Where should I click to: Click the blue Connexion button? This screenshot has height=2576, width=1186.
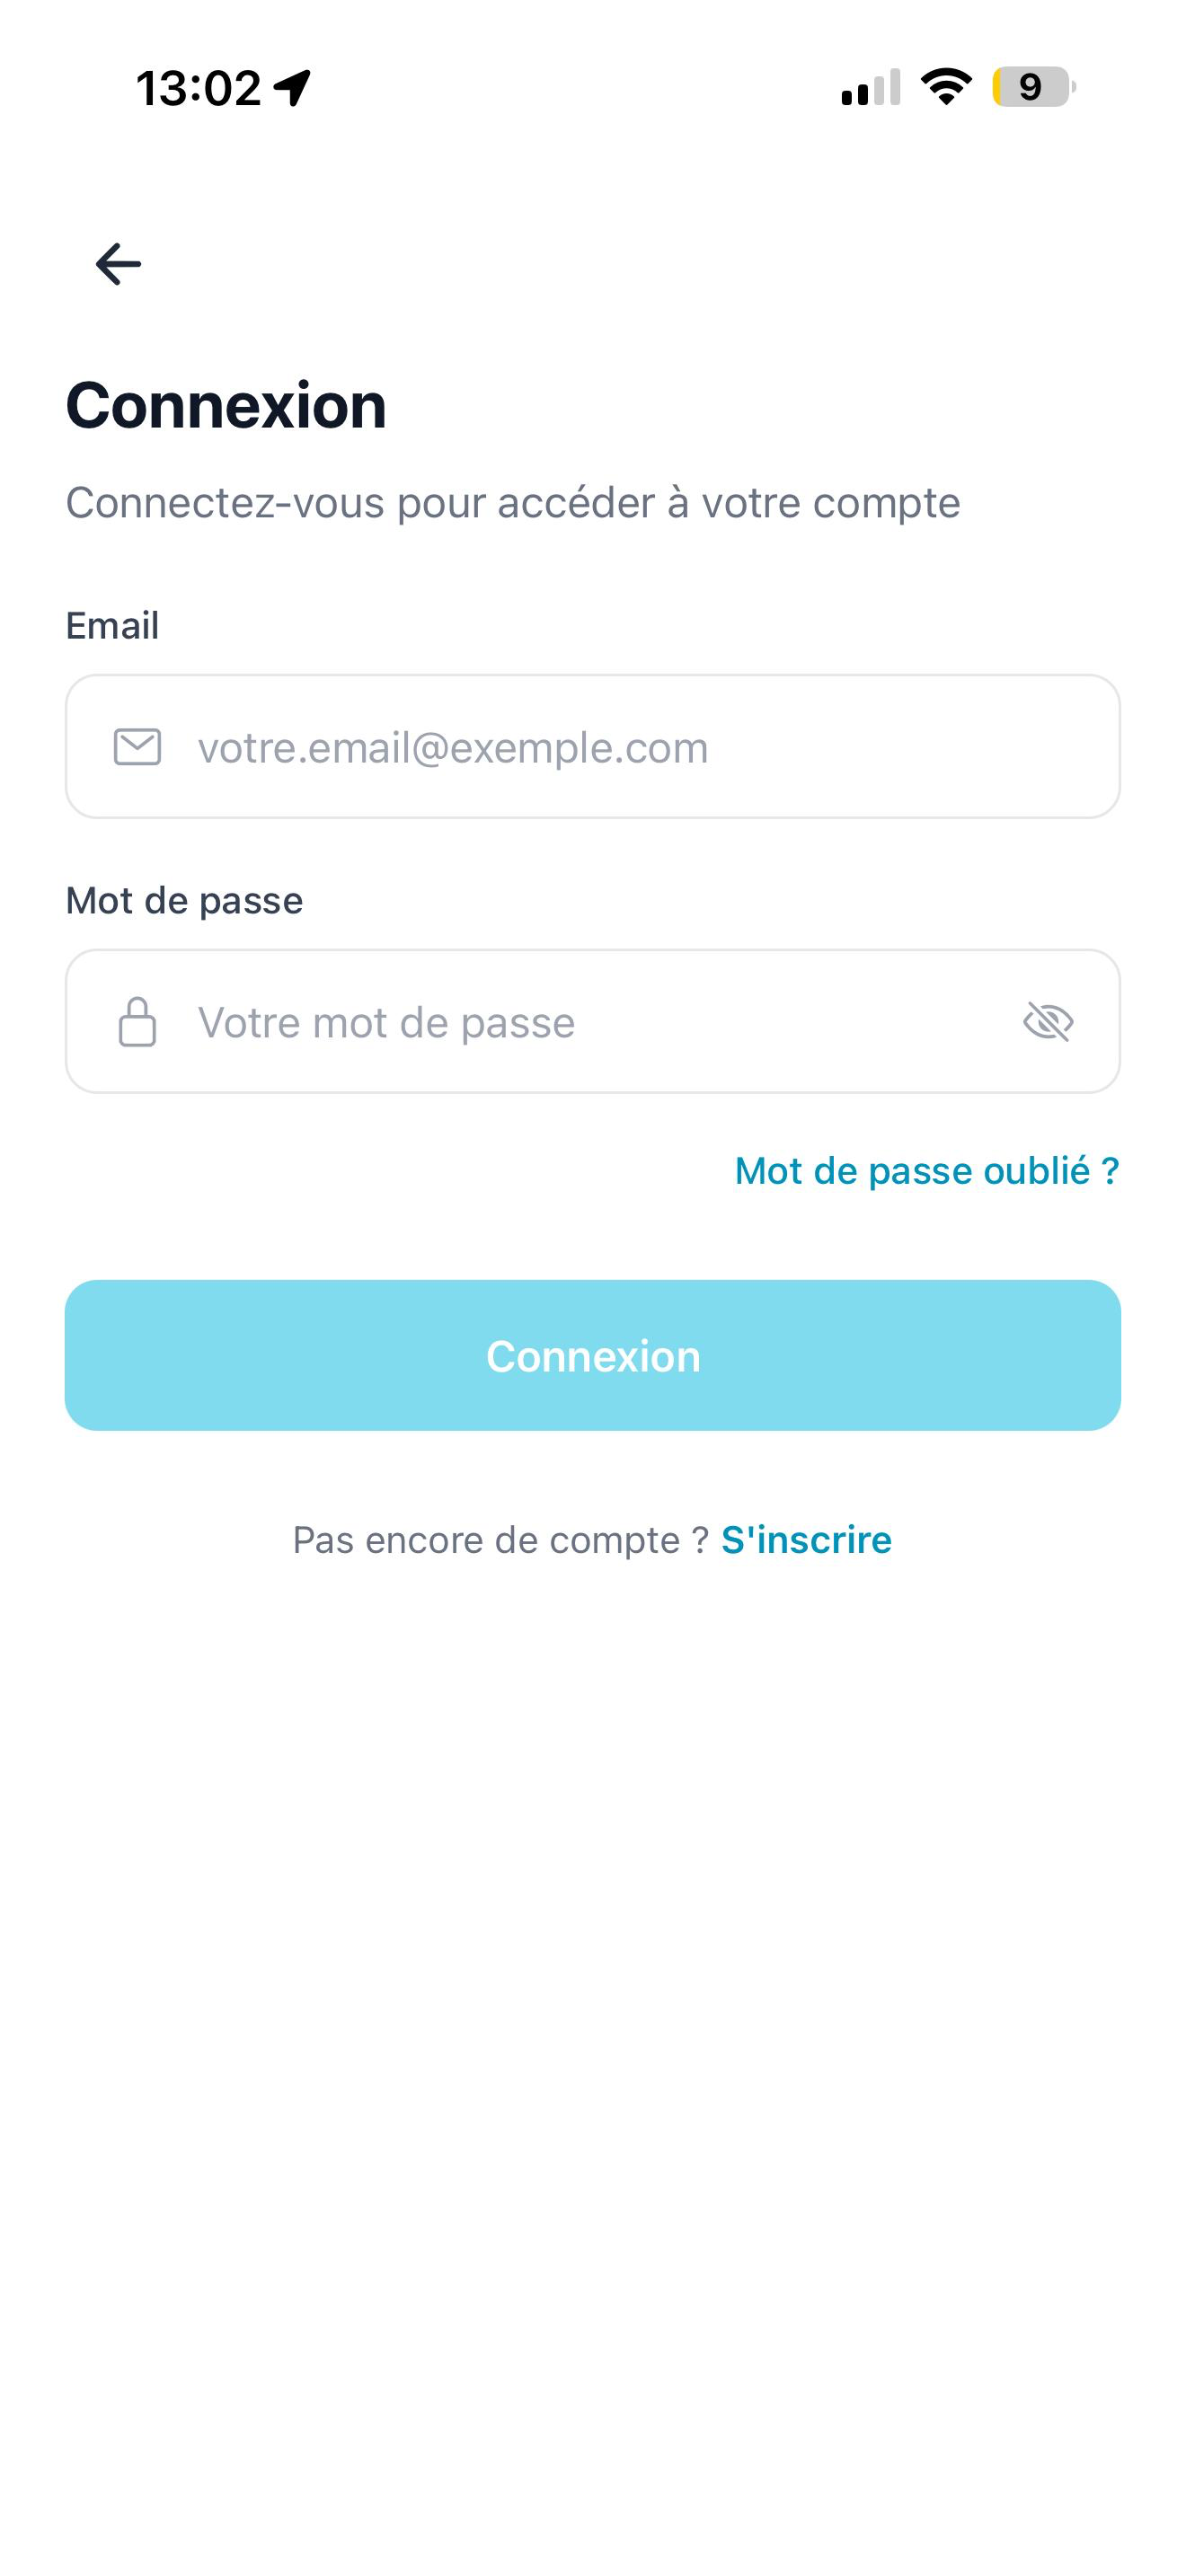pos(593,1356)
